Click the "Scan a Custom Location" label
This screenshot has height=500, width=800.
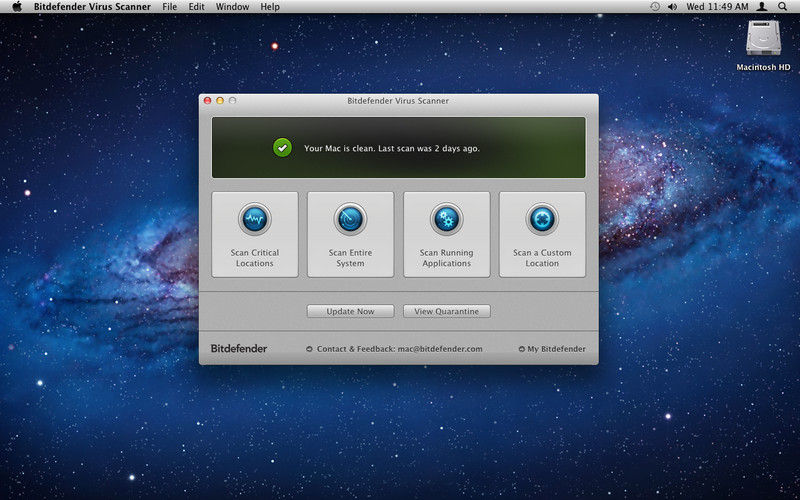click(x=542, y=258)
